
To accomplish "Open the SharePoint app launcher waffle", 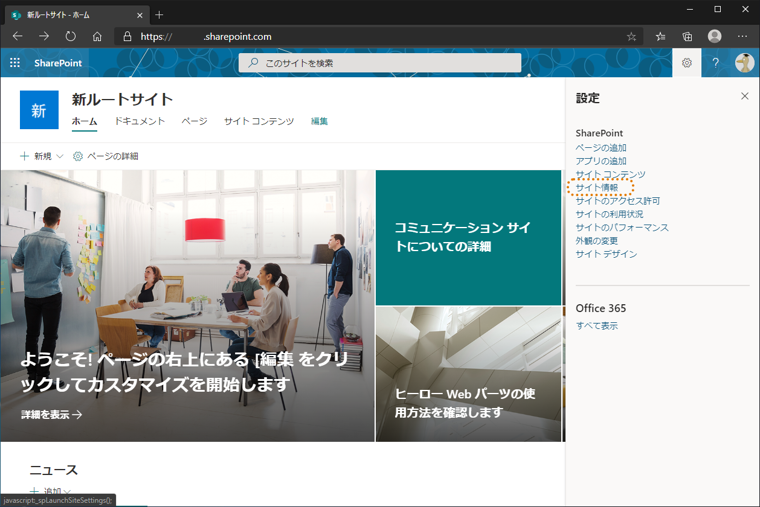I will 15,63.
